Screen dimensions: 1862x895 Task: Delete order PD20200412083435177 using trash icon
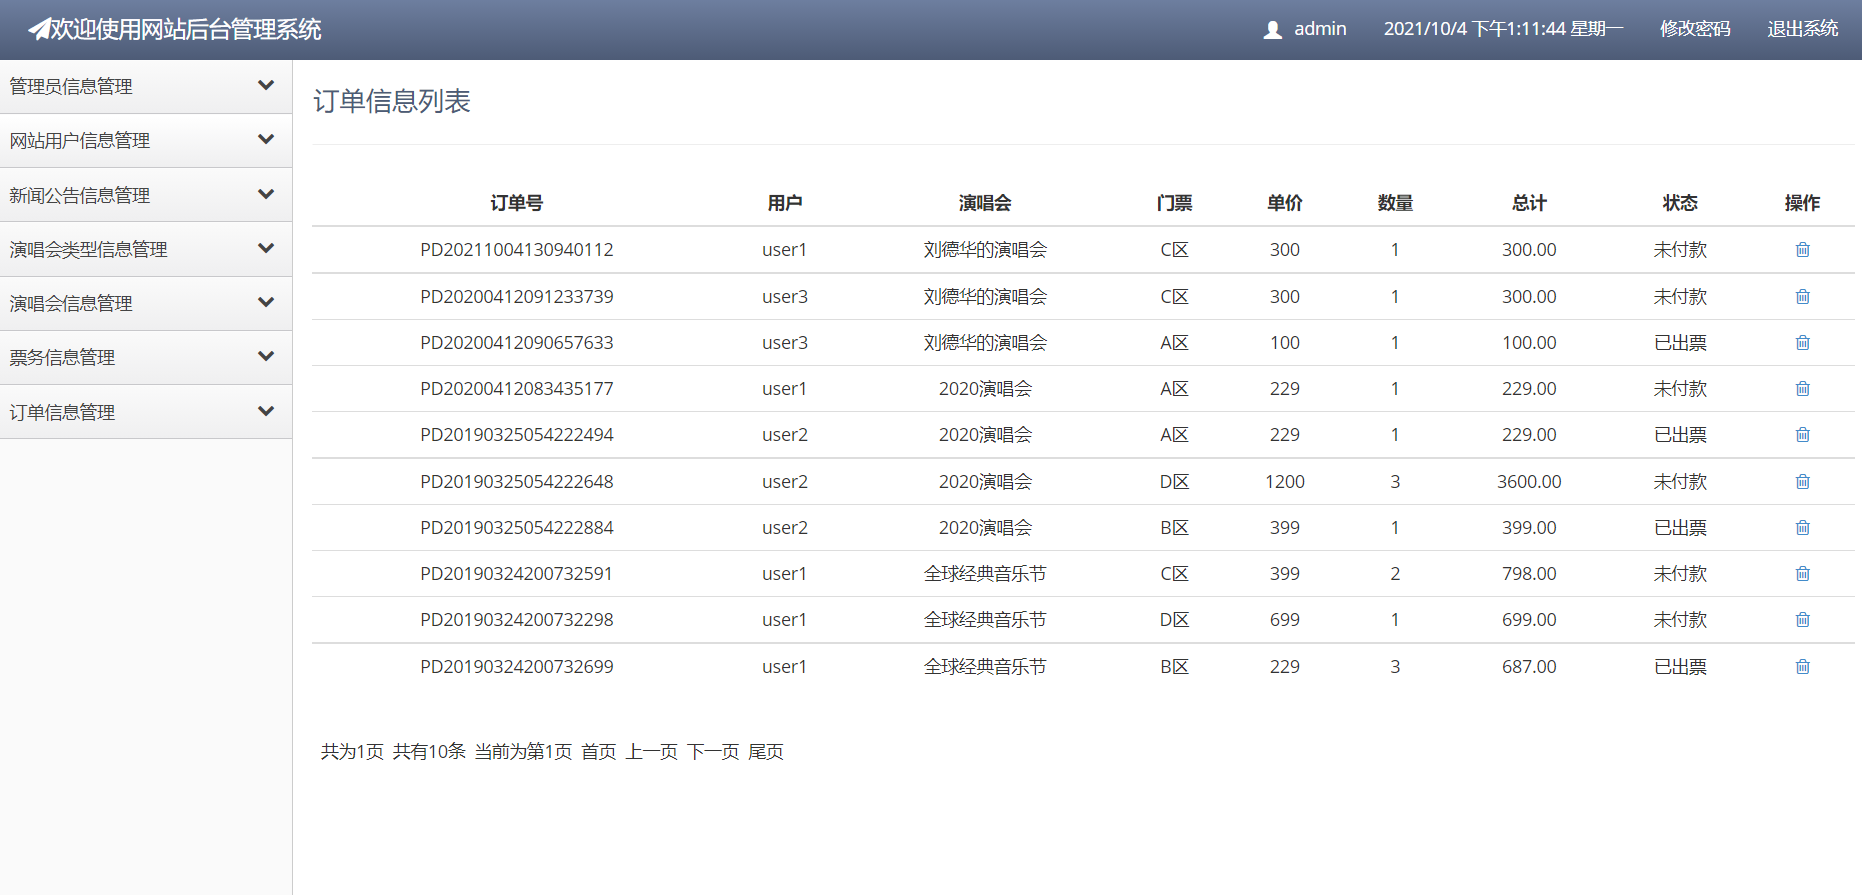point(1802,388)
